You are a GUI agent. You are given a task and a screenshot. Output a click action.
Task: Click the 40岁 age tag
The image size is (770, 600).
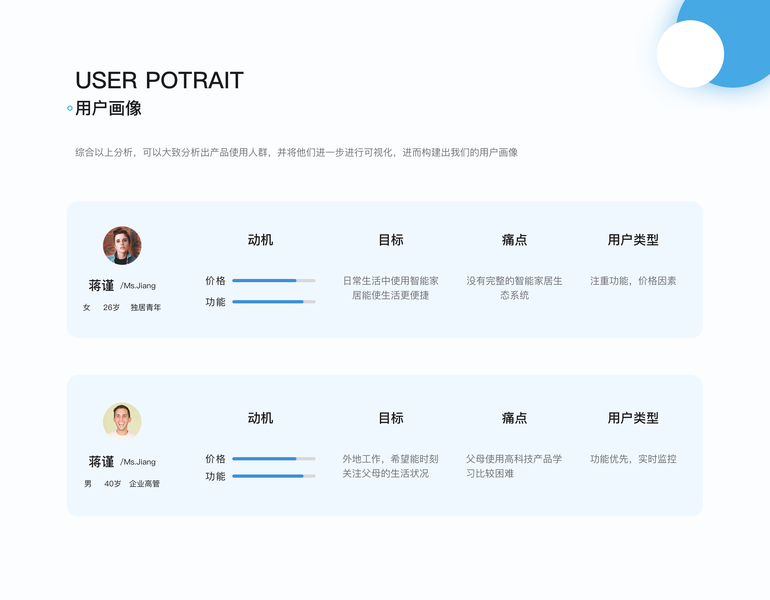click(112, 484)
